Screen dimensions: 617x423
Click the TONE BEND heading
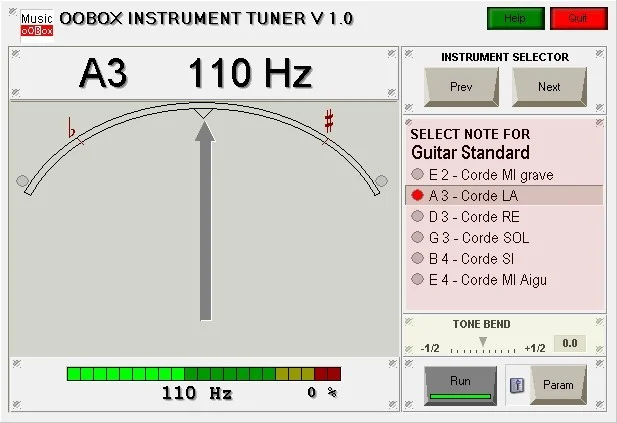click(x=482, y=324)
